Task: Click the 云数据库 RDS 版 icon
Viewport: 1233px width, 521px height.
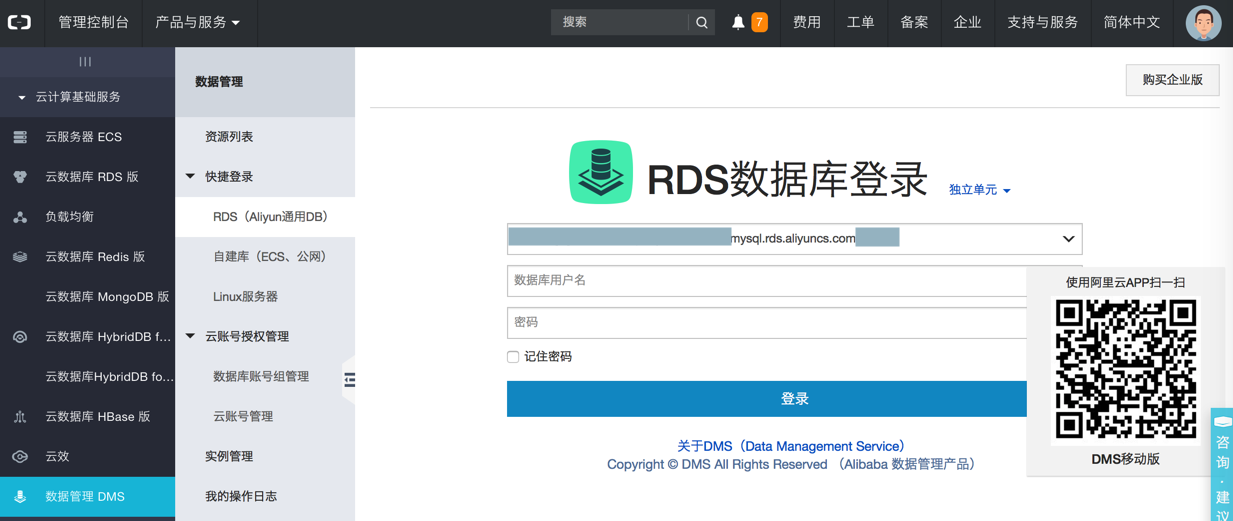Action: point(20,177)
